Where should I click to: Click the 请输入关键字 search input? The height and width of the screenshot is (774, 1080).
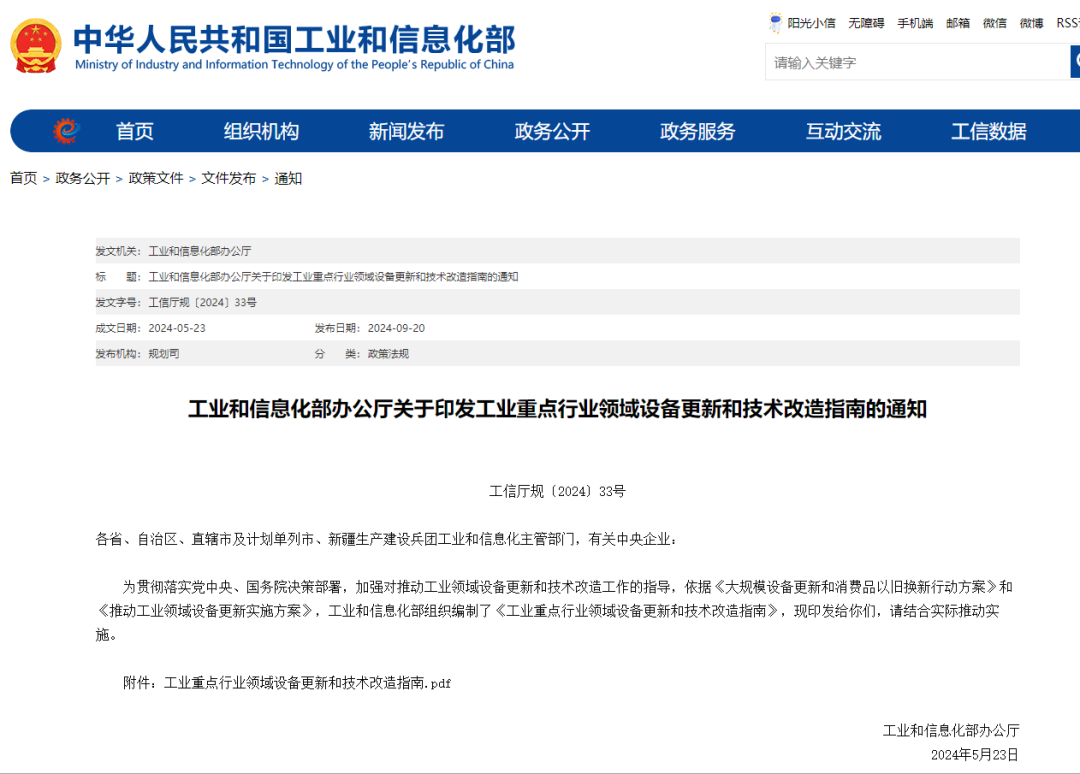pyautogui.click(x=916, y=62)
